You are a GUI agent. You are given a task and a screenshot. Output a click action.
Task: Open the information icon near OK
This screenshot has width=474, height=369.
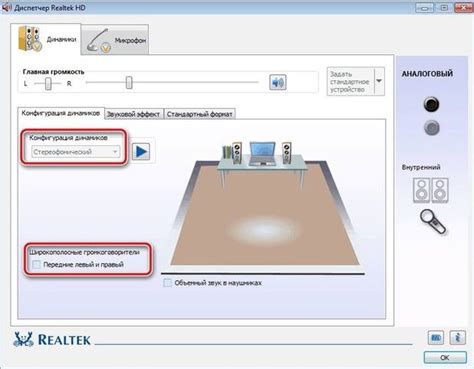457,338
